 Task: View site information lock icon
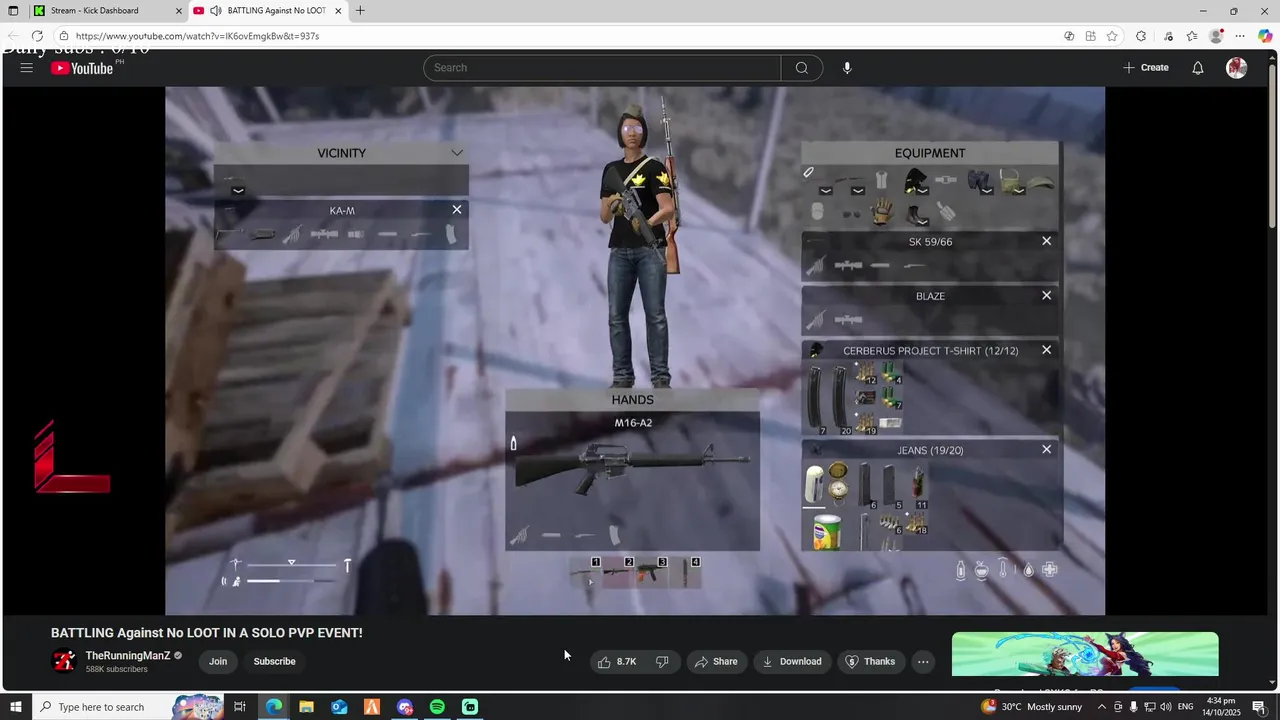64,36
